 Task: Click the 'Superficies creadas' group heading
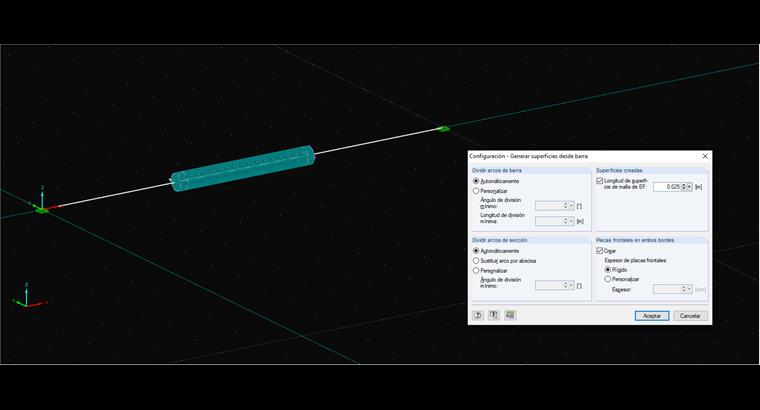pyautogui.click(x=619, y=170)
